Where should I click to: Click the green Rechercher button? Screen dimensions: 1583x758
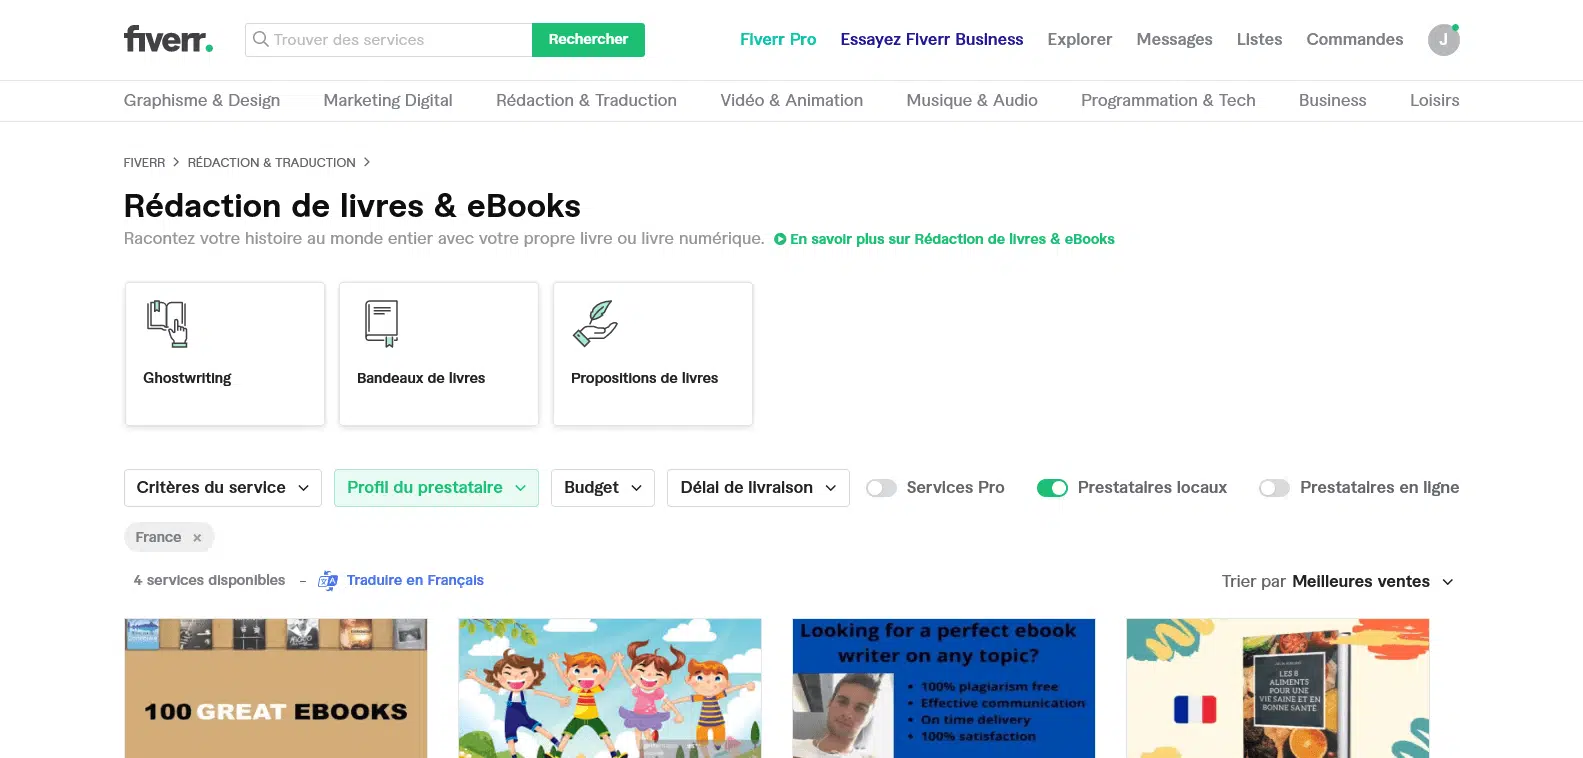click(x=588, y=40)
